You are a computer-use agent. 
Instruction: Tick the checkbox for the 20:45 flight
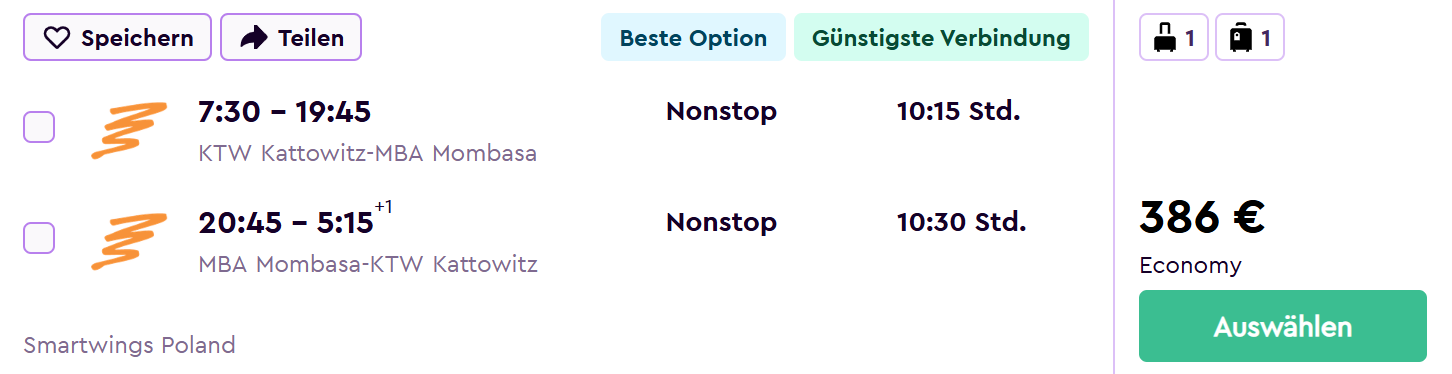click(39, 238)
